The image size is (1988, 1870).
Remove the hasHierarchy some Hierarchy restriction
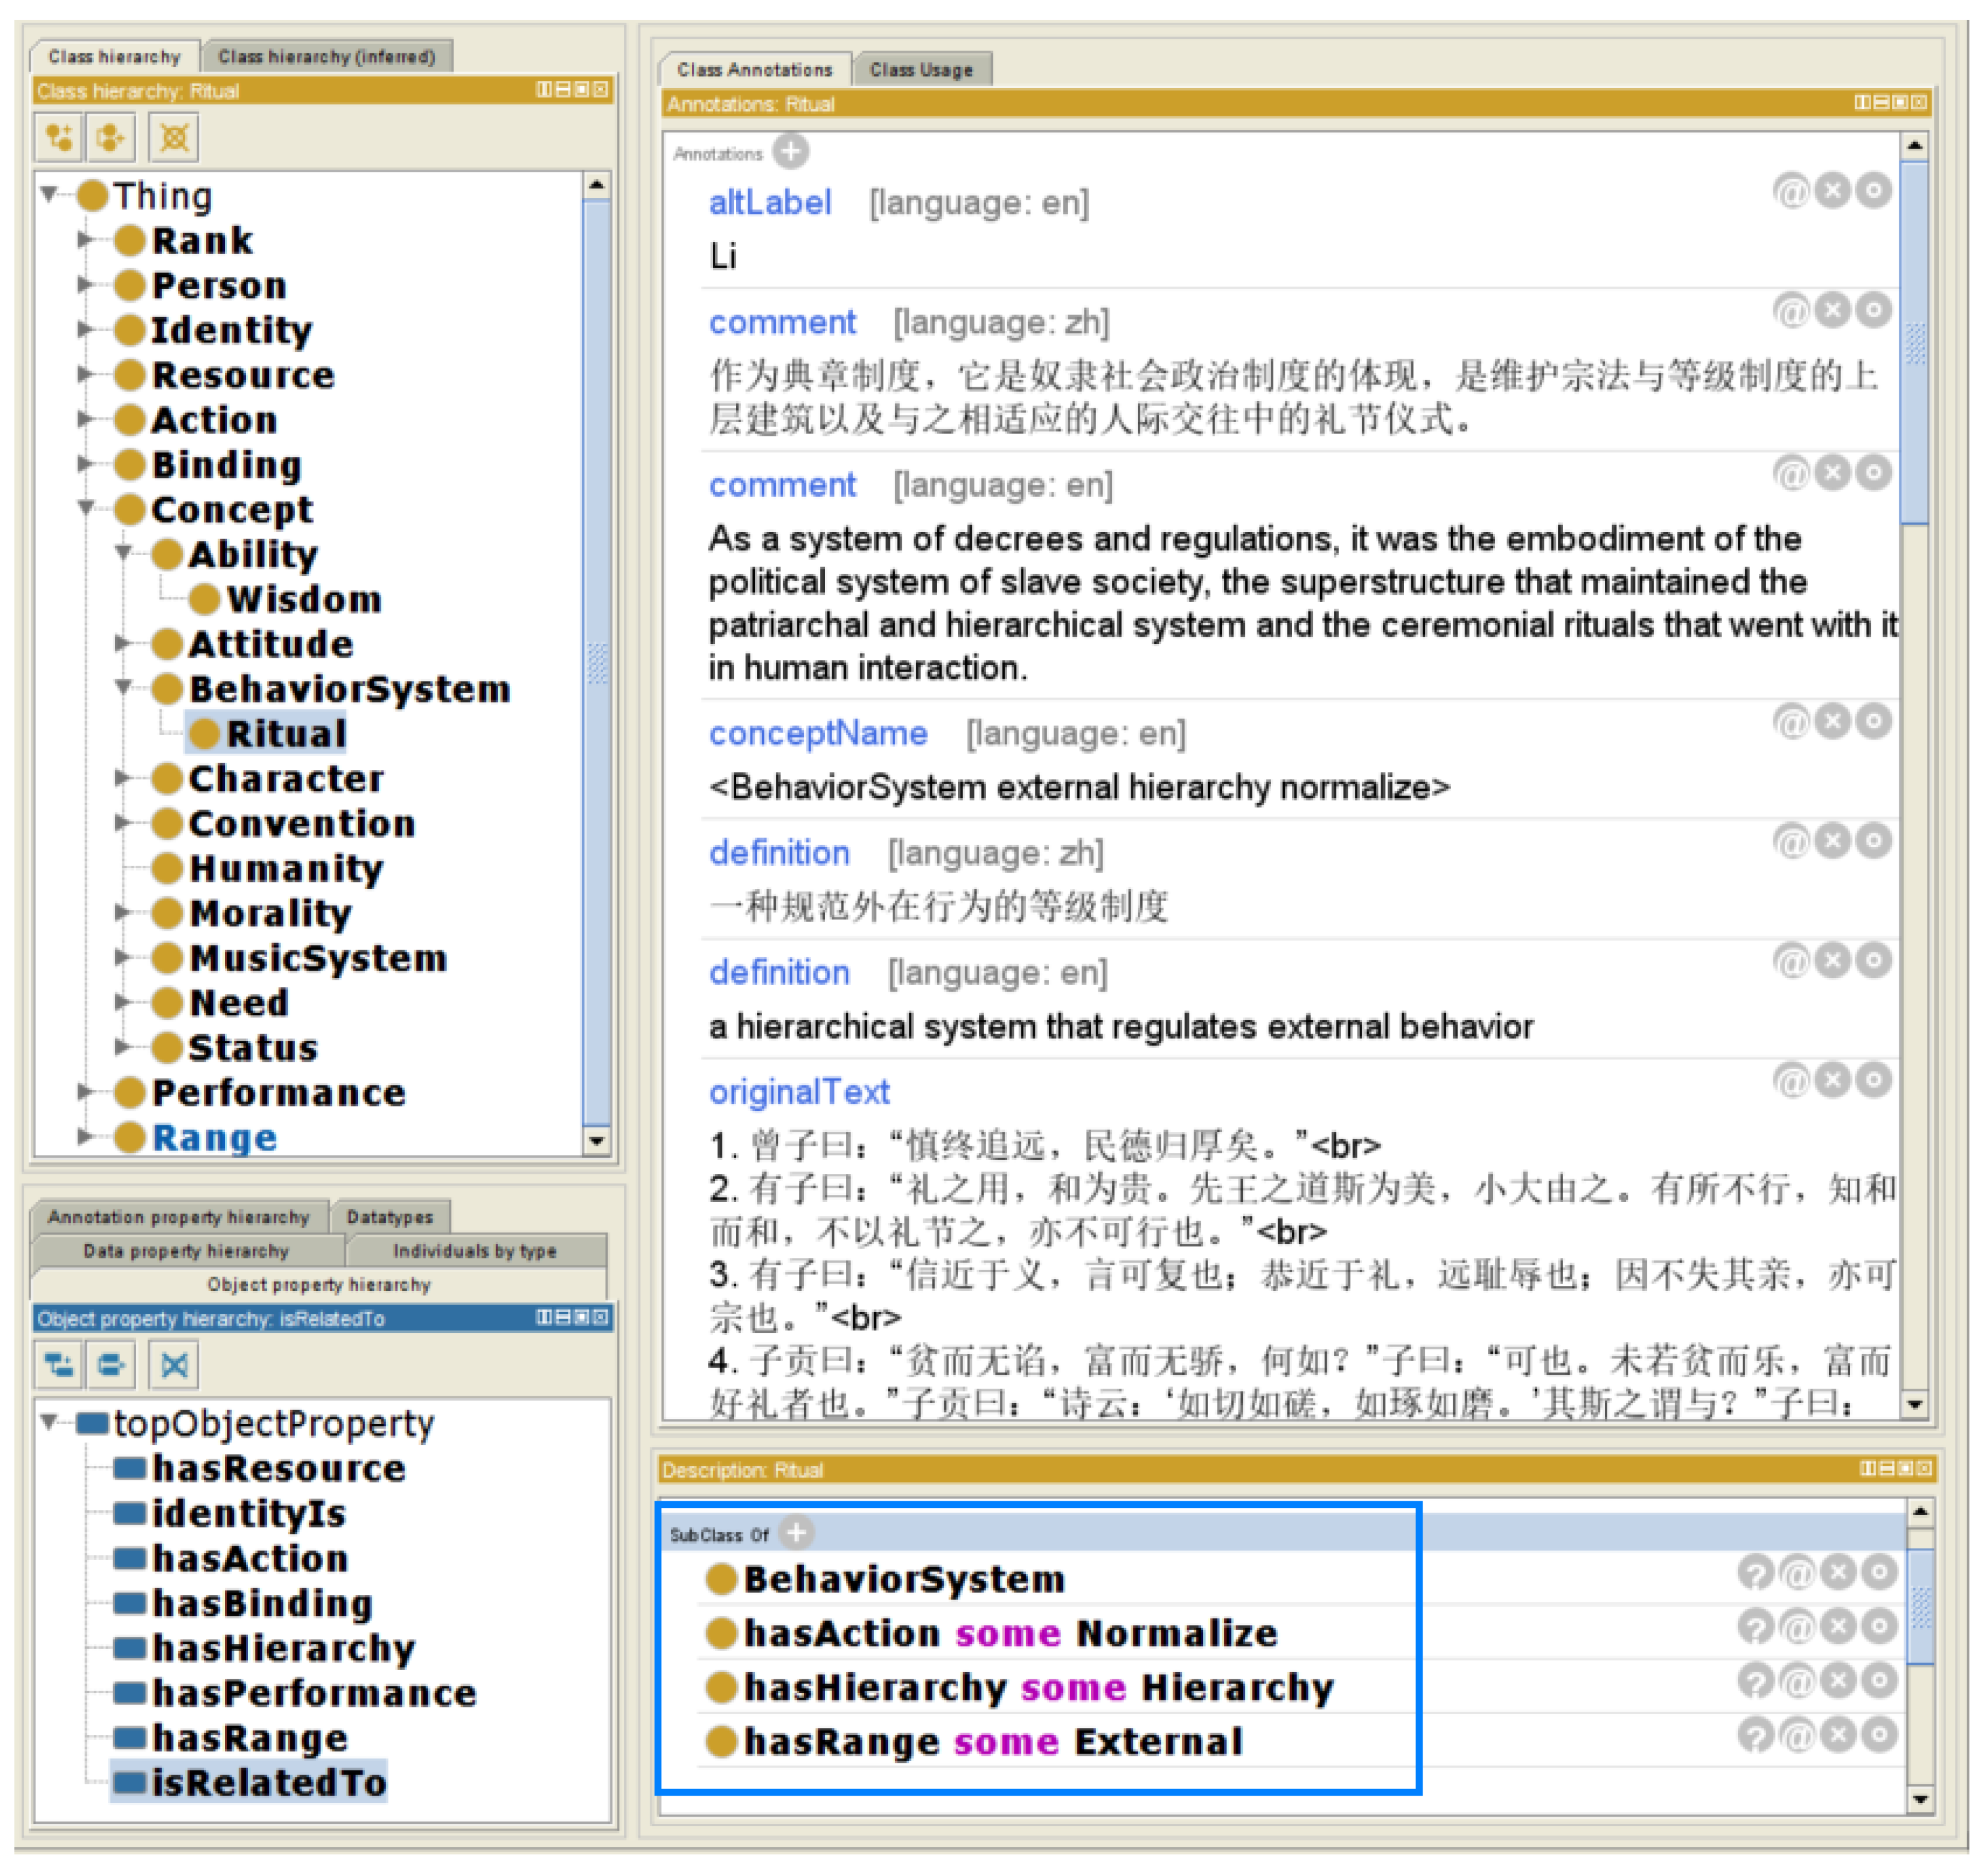point(1838,1681)
